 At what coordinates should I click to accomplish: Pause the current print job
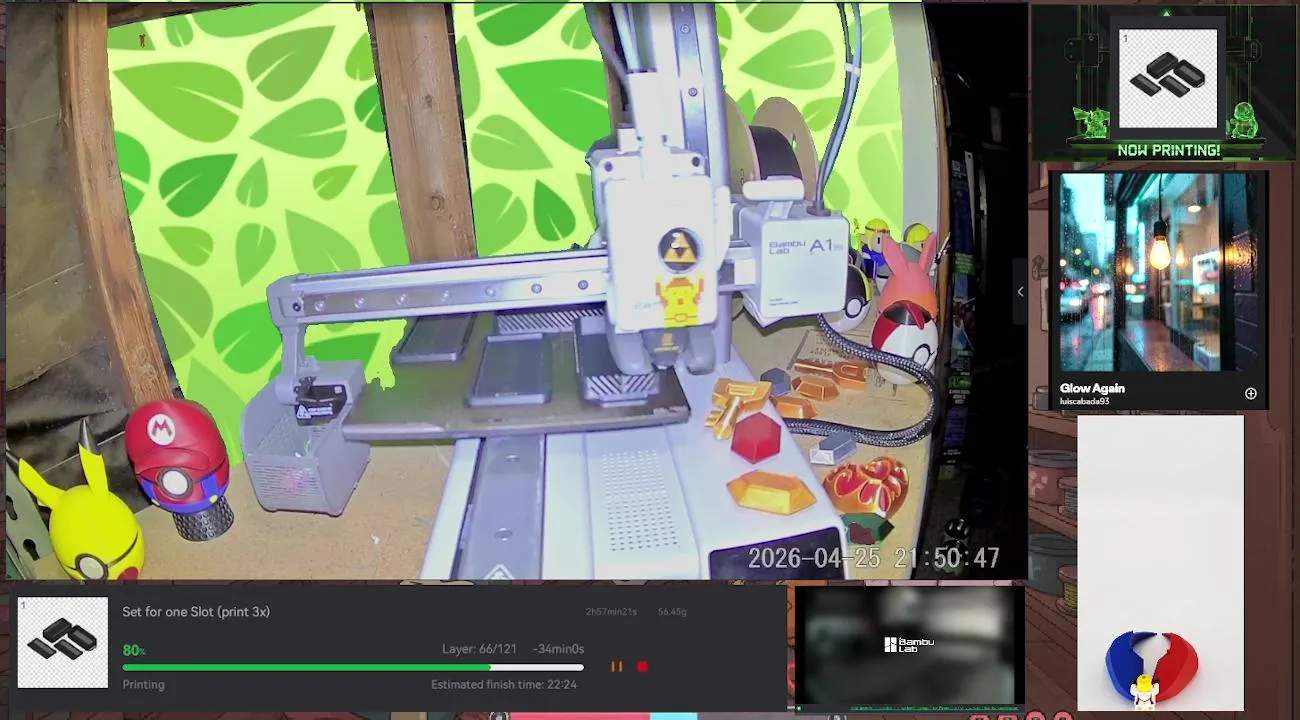click(x=616, y=666)
